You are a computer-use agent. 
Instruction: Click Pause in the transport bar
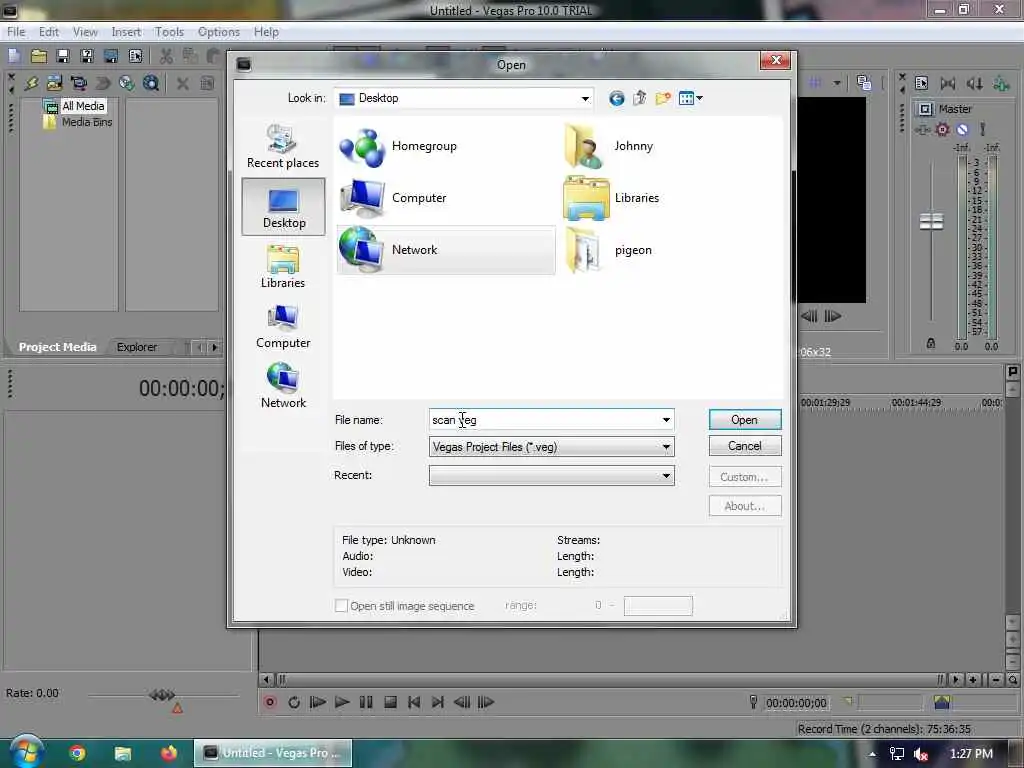[366, 702]
